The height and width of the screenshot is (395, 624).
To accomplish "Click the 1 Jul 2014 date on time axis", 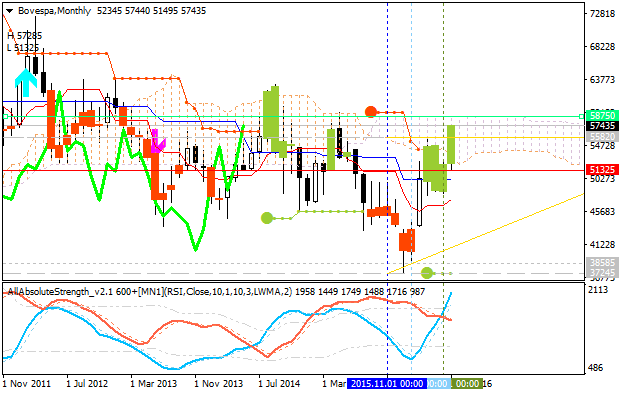I will (x=279, y=384).
